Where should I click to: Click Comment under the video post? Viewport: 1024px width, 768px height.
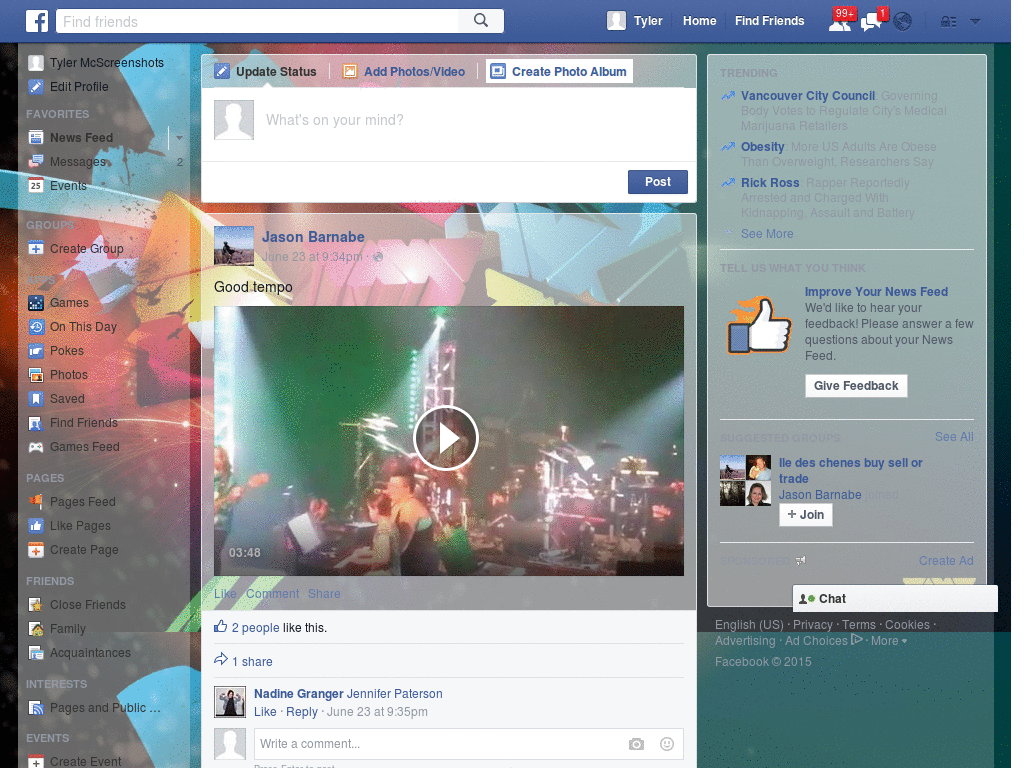pyautogui.click(x=272, y=594)
